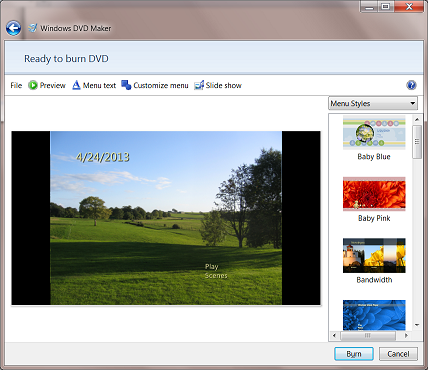Screen dimensions: 428x370
Task: Click the Cancel button
Action: 398,354
